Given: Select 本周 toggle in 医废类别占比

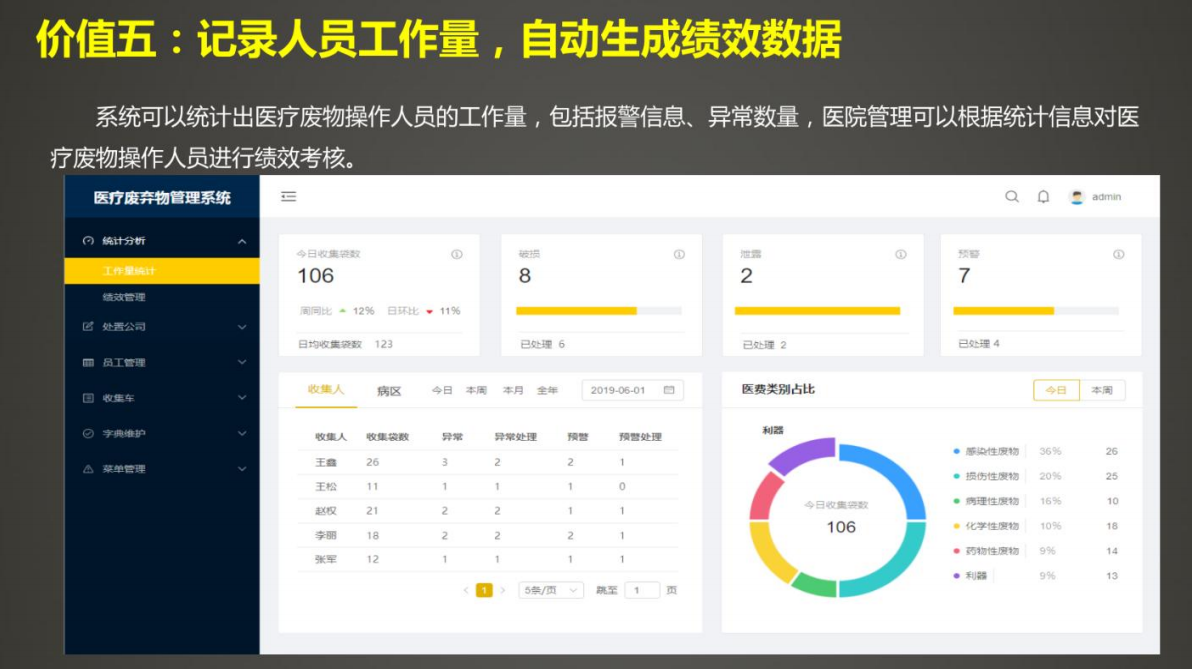Looking at the screenshot, I should (1102, 390).
